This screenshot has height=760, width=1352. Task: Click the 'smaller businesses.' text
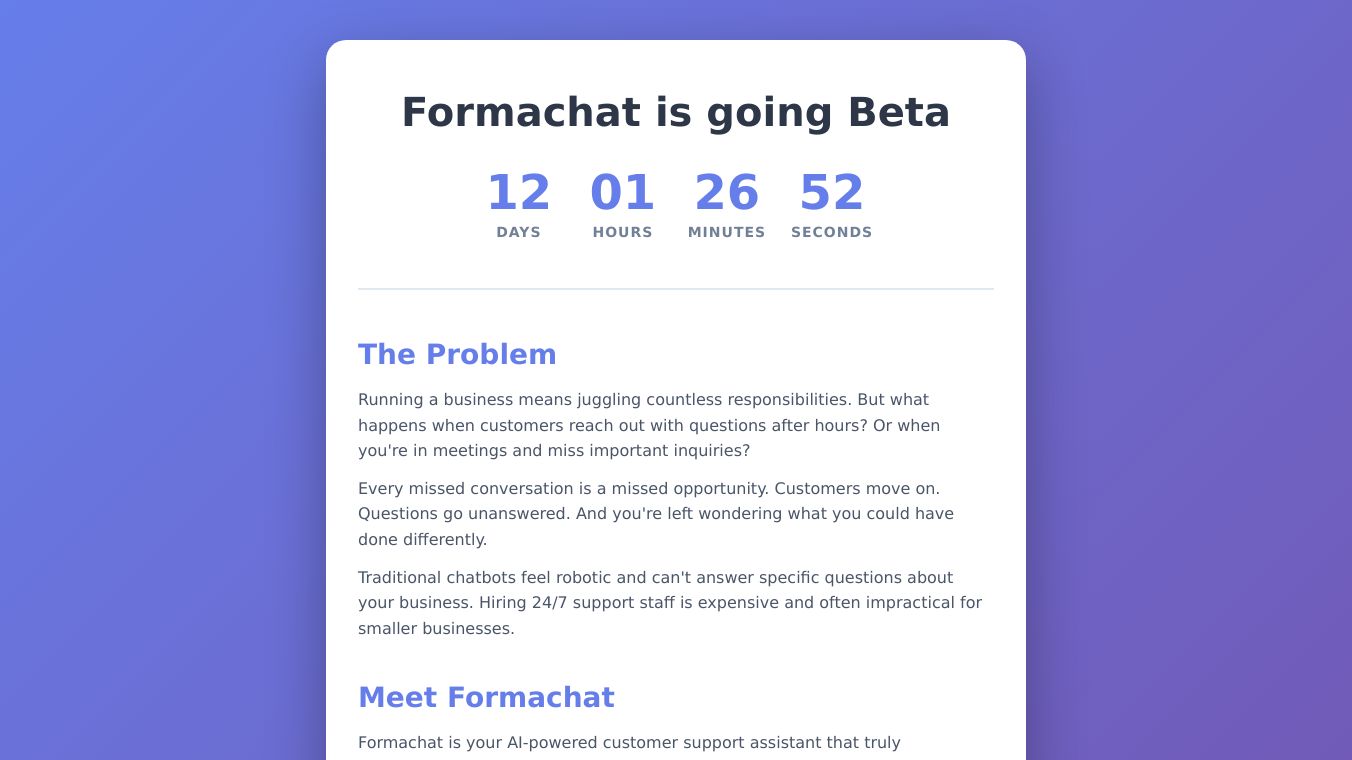click(x=436, y=629)
